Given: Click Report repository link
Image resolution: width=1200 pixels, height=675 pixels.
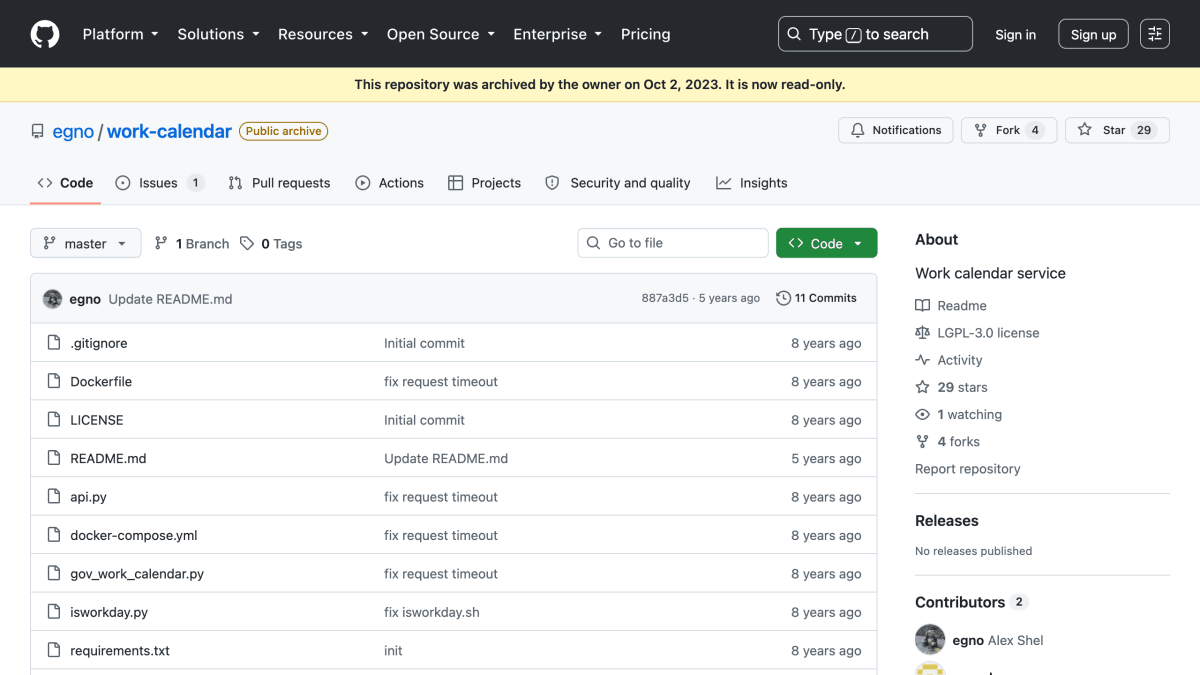Looking at the screenshot, I should pyautogui.click(x=967, y=469).
